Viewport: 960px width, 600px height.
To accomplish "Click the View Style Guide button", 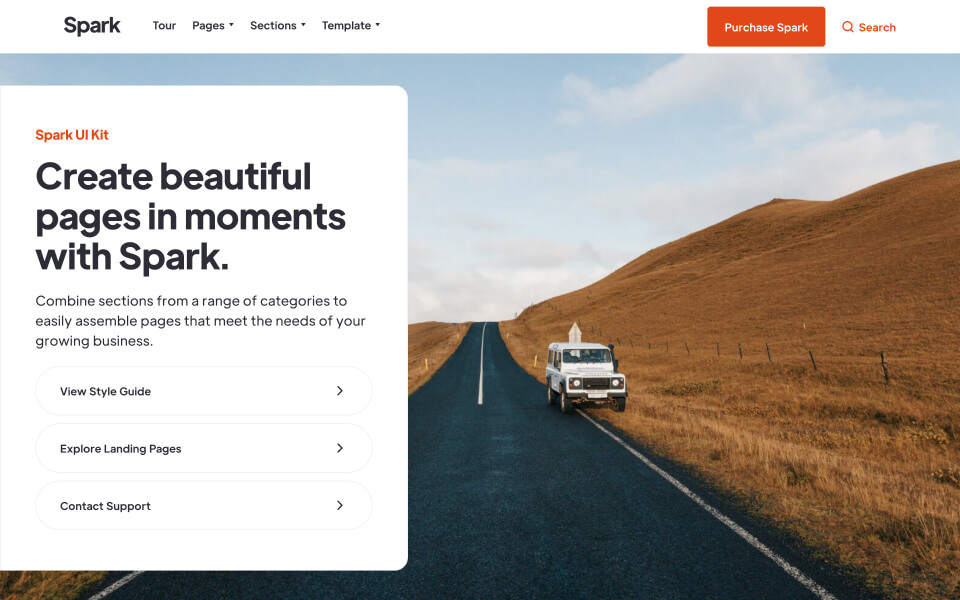I will [204, 391].
